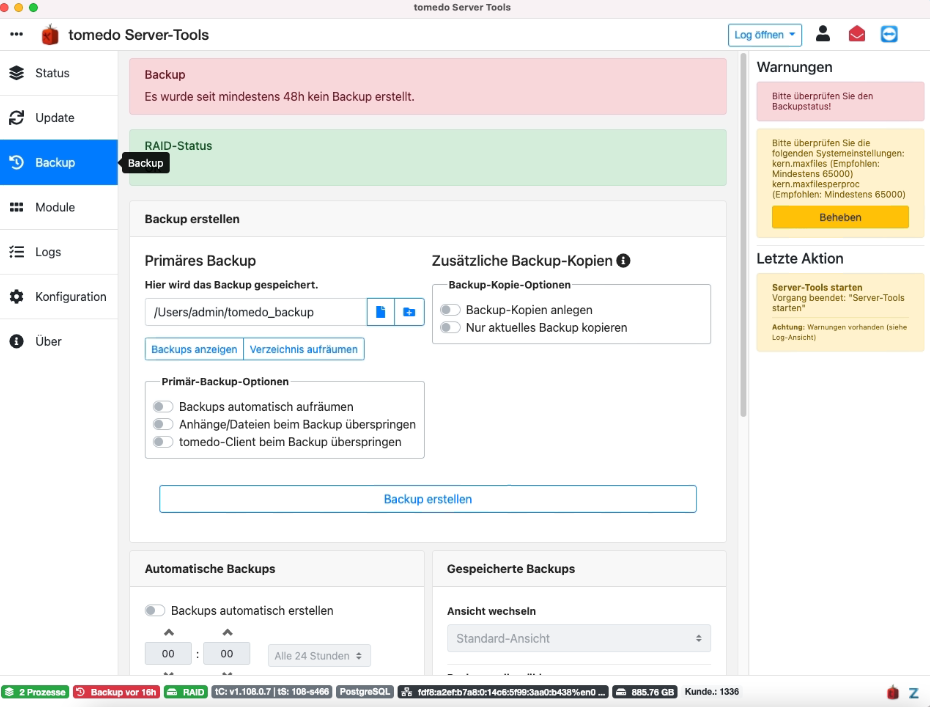This screenshot has height=707, width=930.
Task: Click the PostgreSQL status badge
Action: tap(365, 692)
